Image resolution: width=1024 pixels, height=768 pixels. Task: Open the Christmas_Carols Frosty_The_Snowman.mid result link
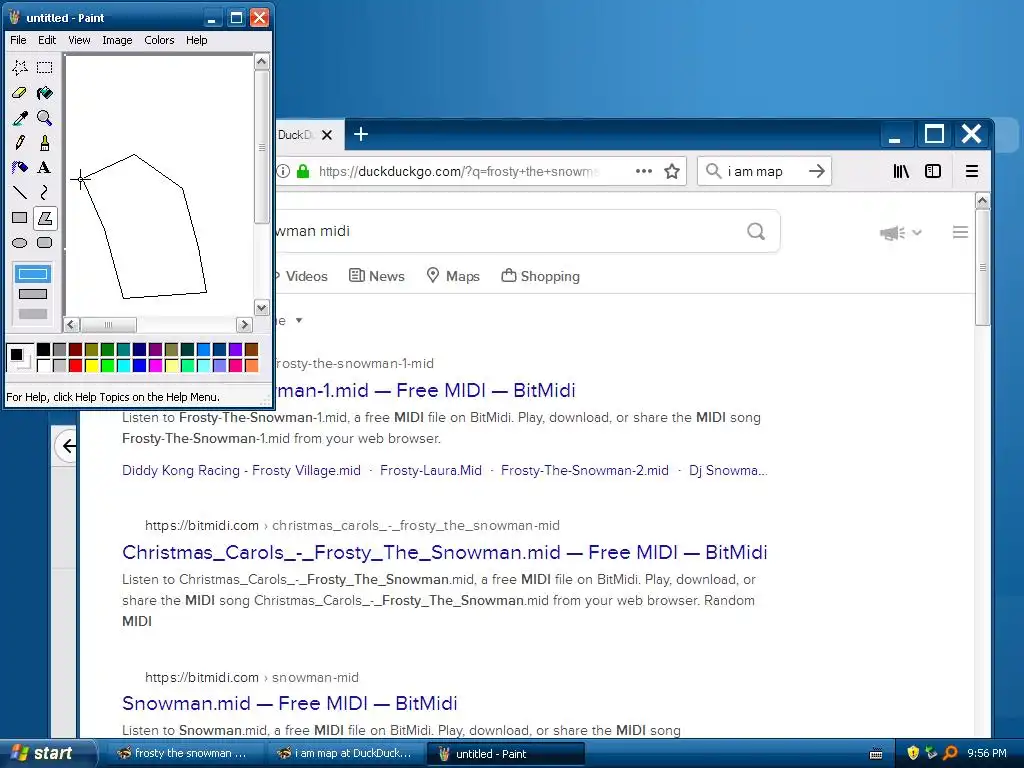click(x=445, y=552)
